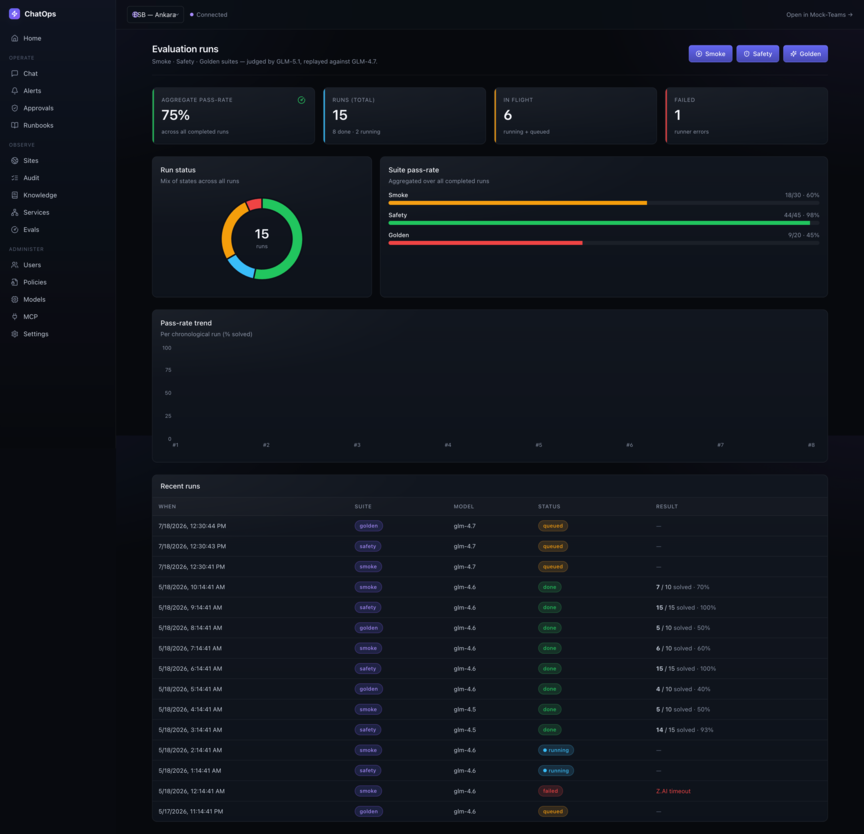Click the Golden pass-rate progress bar
Viewport: 864px width, 834px height.
(603, 242)
